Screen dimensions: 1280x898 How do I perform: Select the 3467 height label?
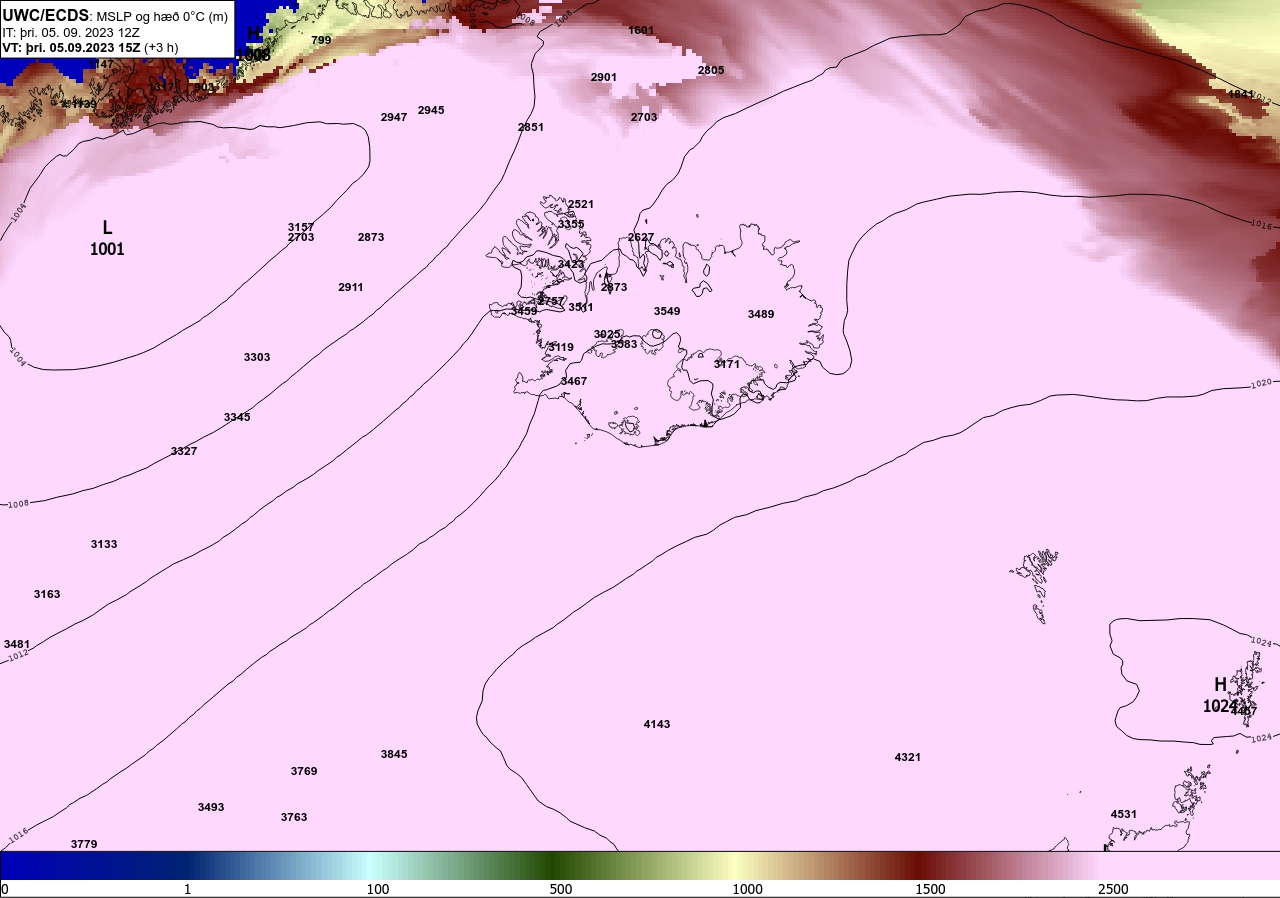click(x=574, y=381)
